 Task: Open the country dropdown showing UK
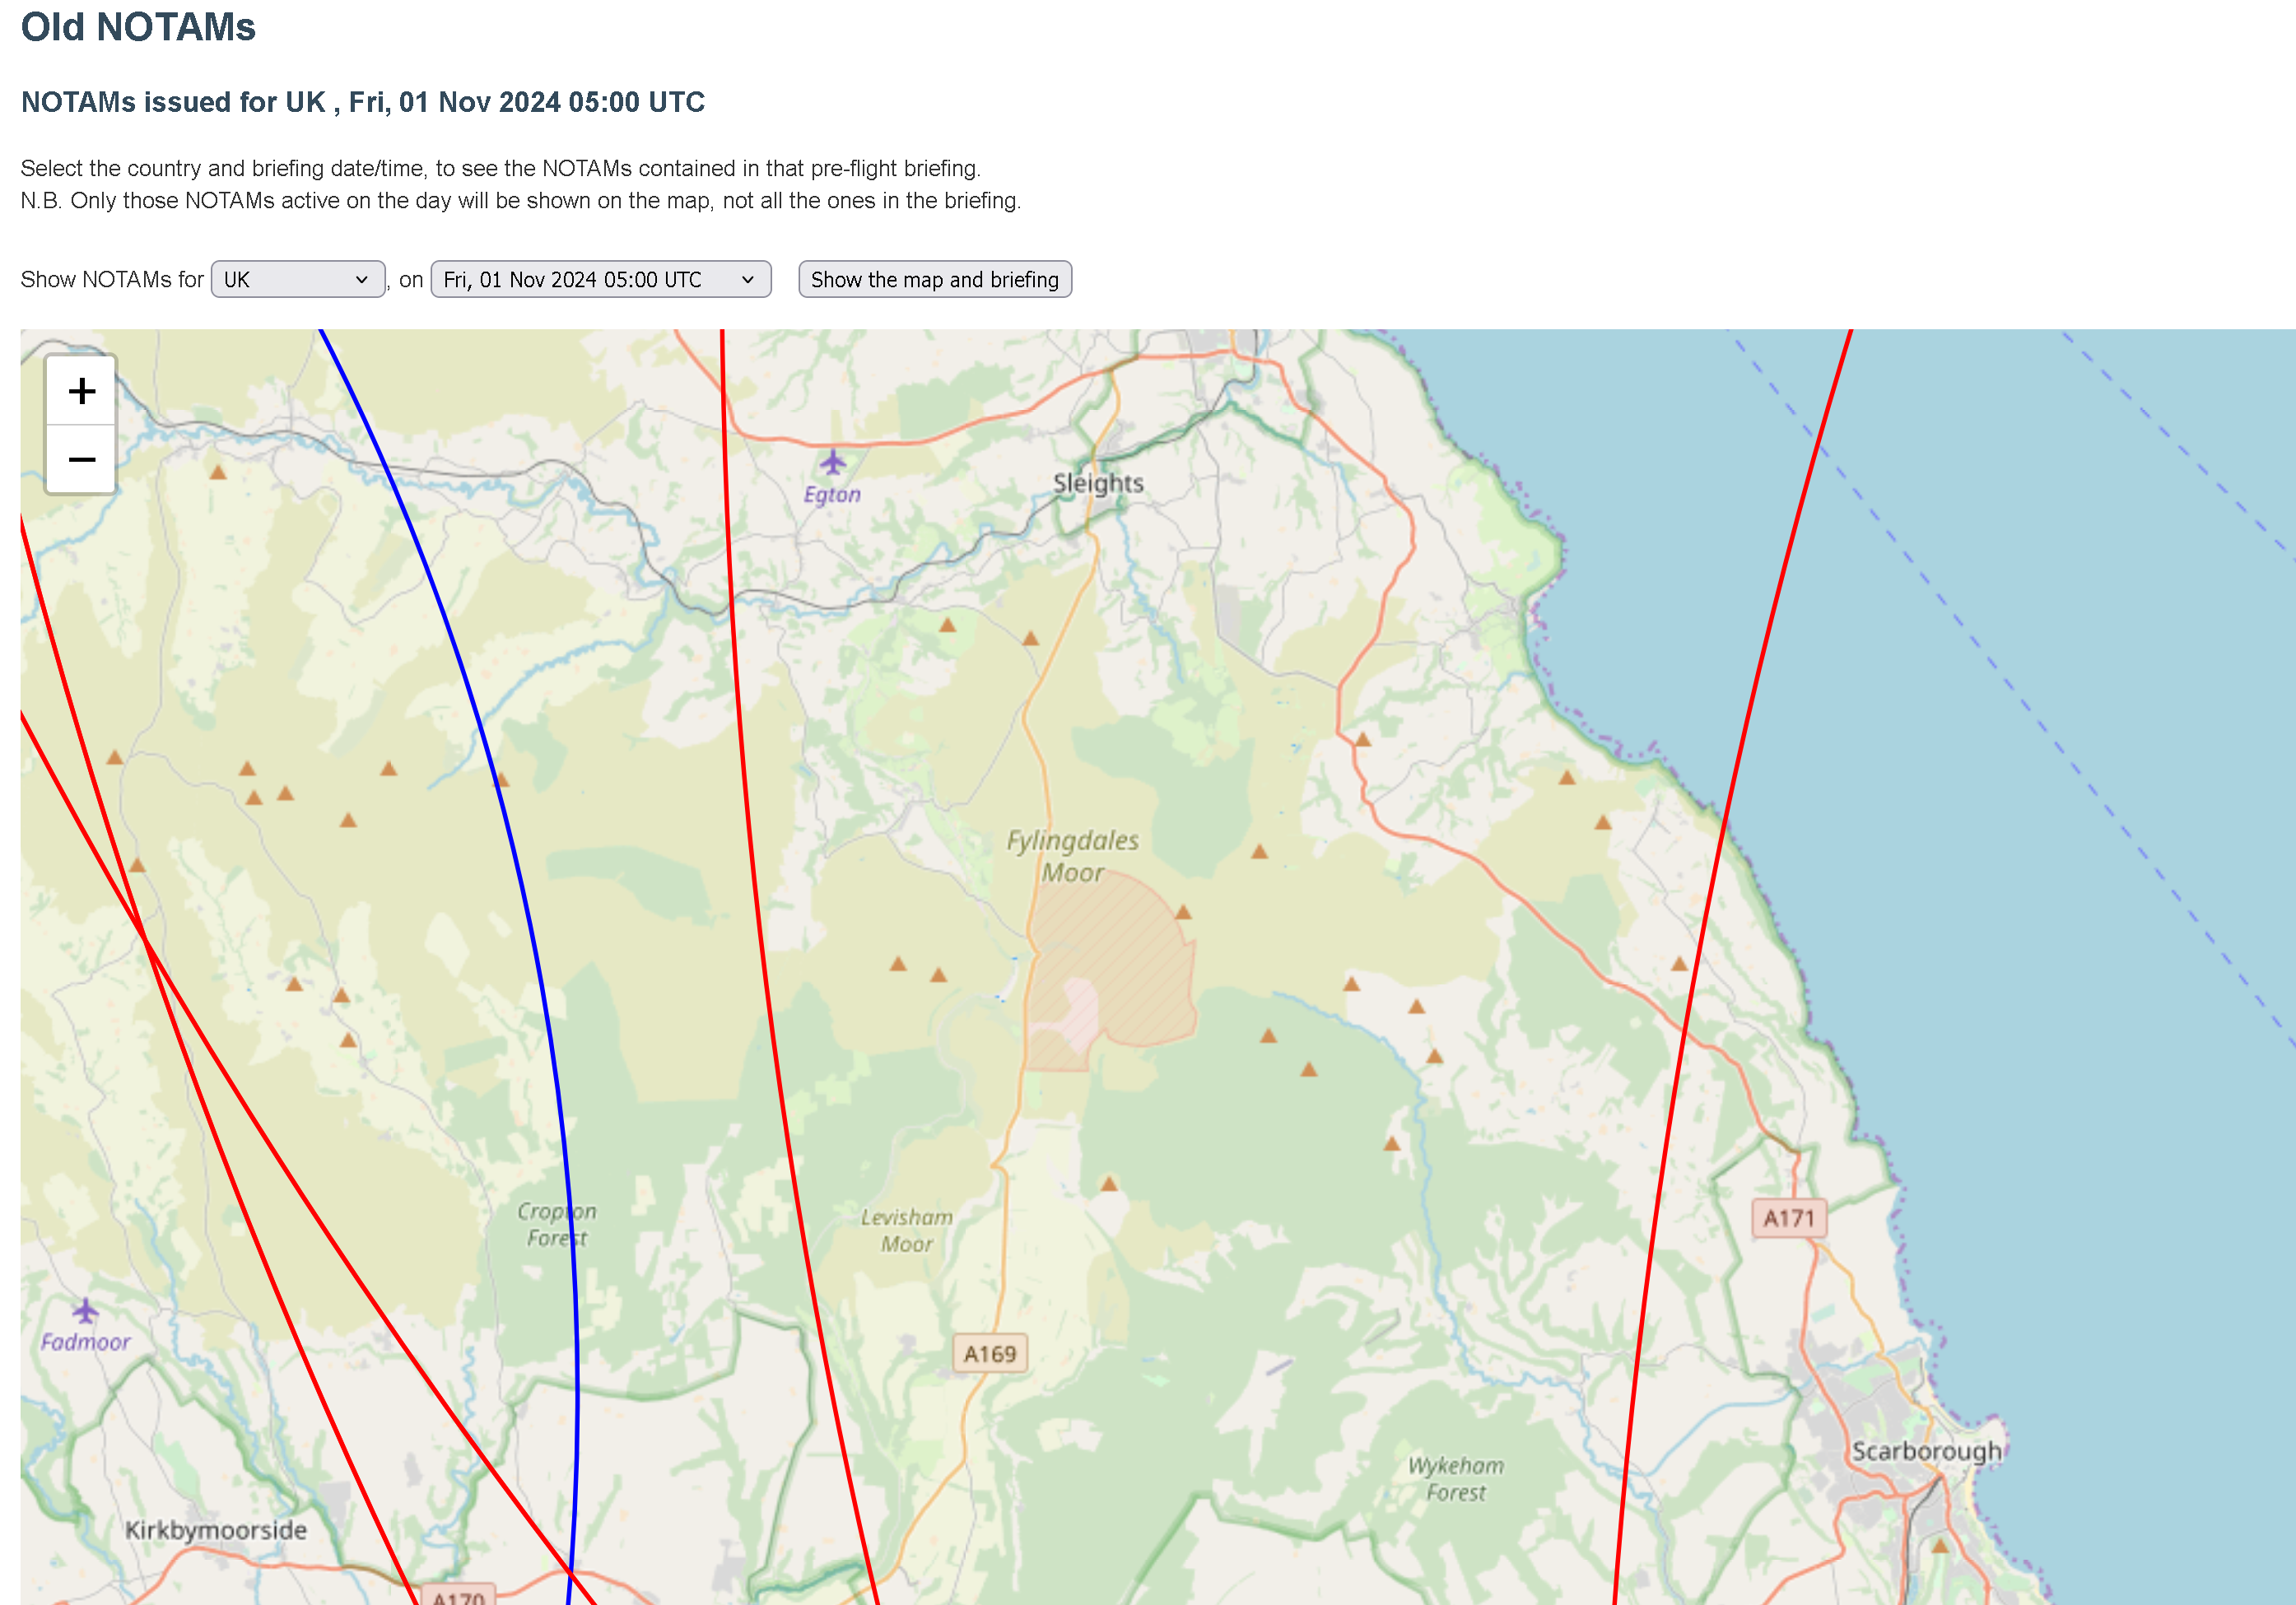pyautogui.click(x=298, y=279)
